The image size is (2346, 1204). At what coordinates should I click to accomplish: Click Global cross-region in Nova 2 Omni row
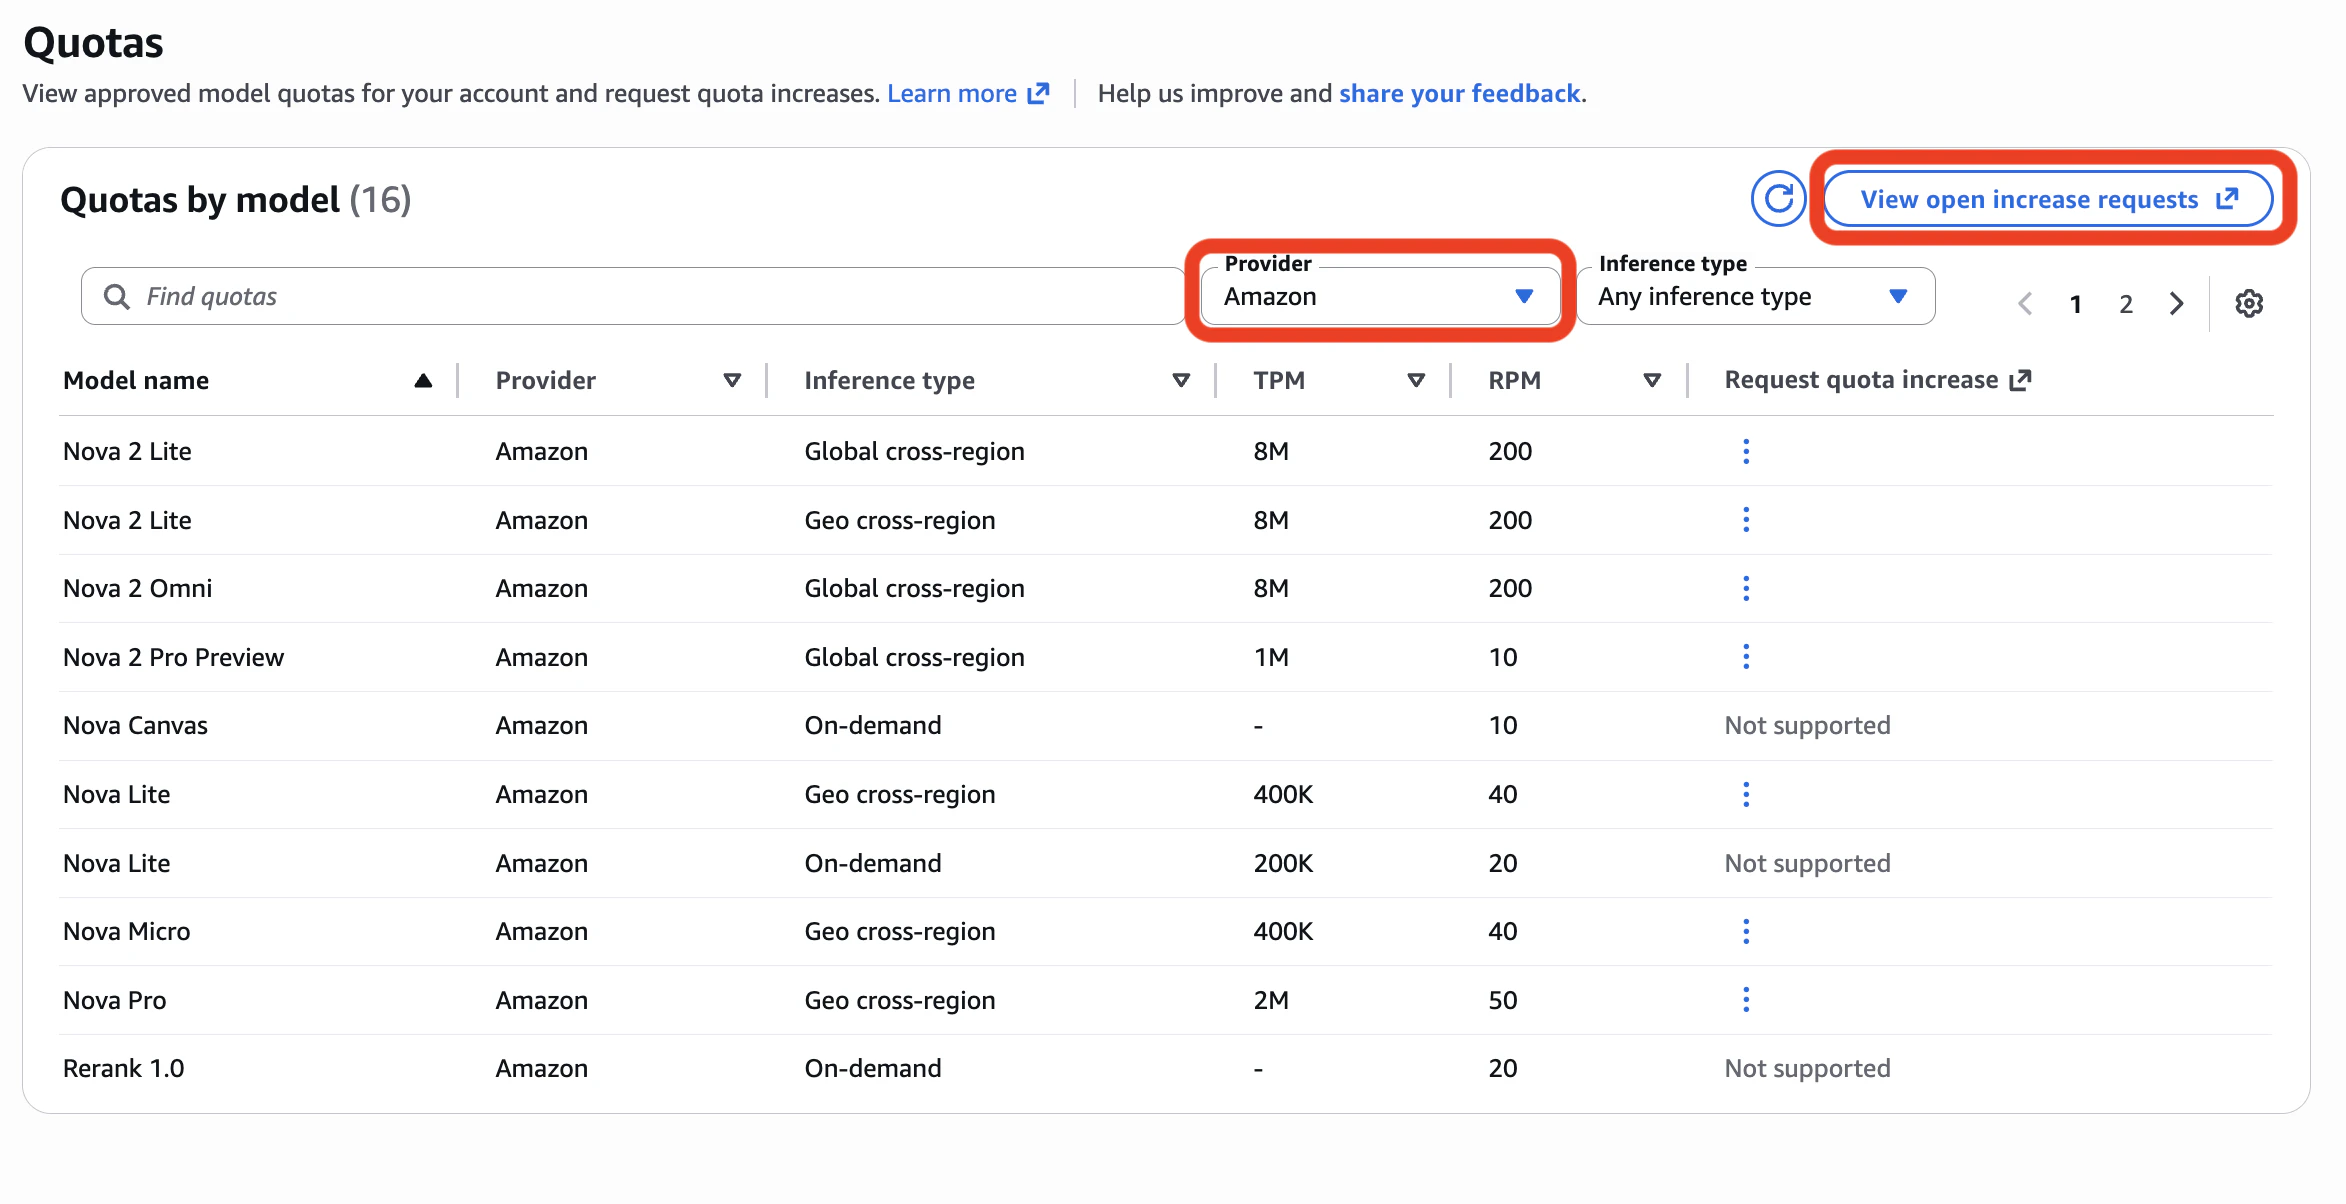914,588
